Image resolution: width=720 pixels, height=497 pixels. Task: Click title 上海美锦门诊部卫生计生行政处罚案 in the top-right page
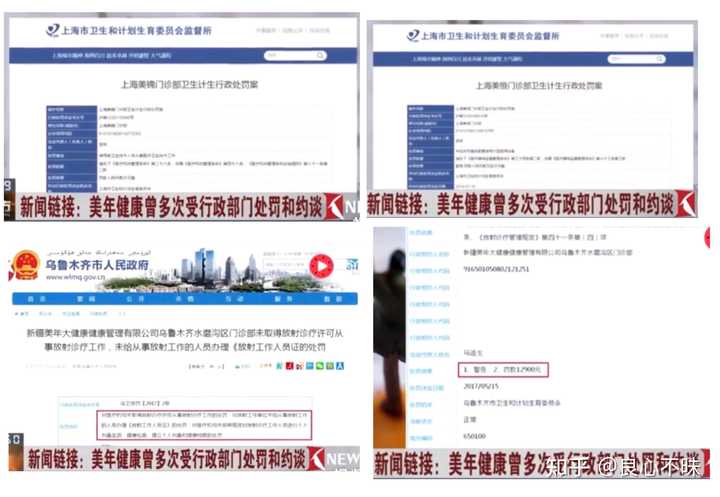point(539,86)
